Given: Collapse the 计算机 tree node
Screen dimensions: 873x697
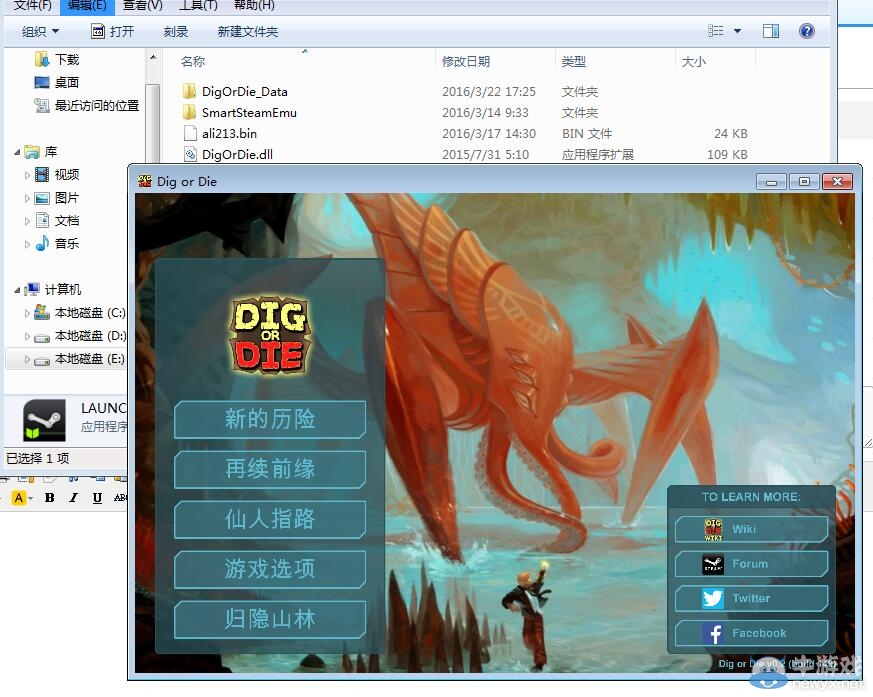Looking at the screenshot, I should (17, 290).
